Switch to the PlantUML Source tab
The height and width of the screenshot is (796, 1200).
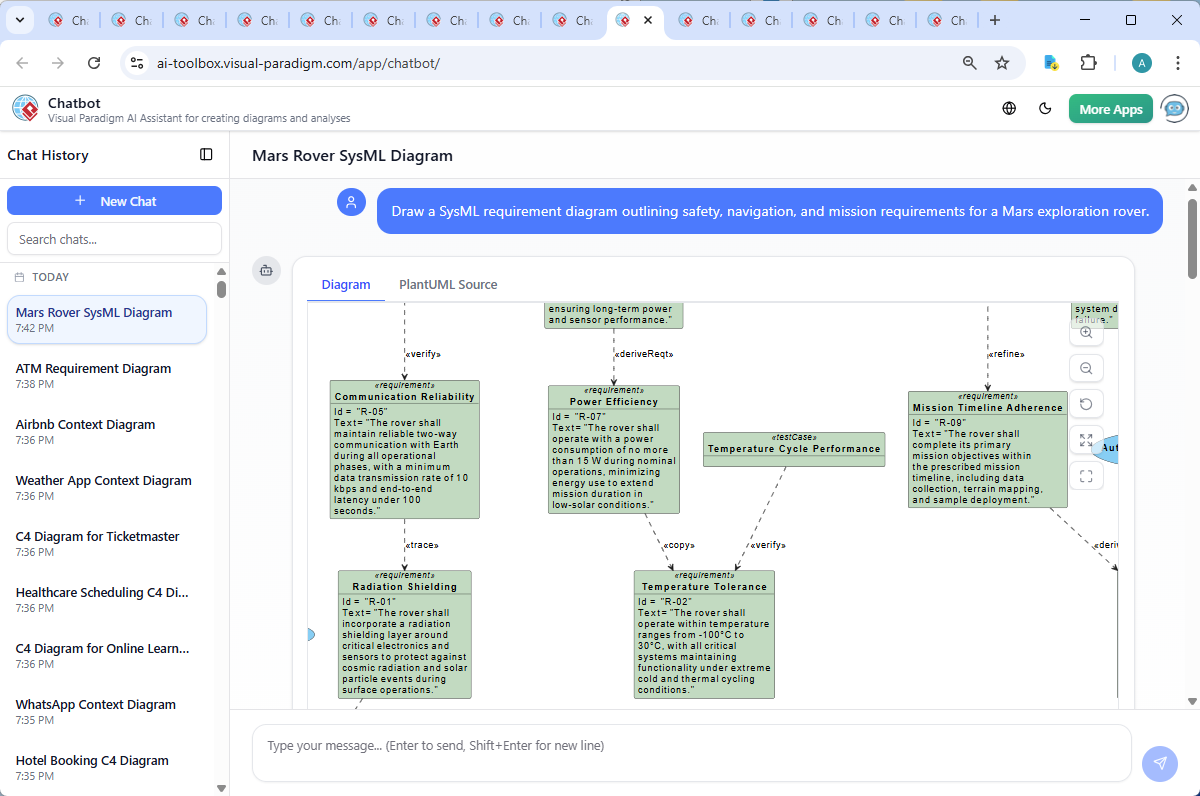point(448,284)
